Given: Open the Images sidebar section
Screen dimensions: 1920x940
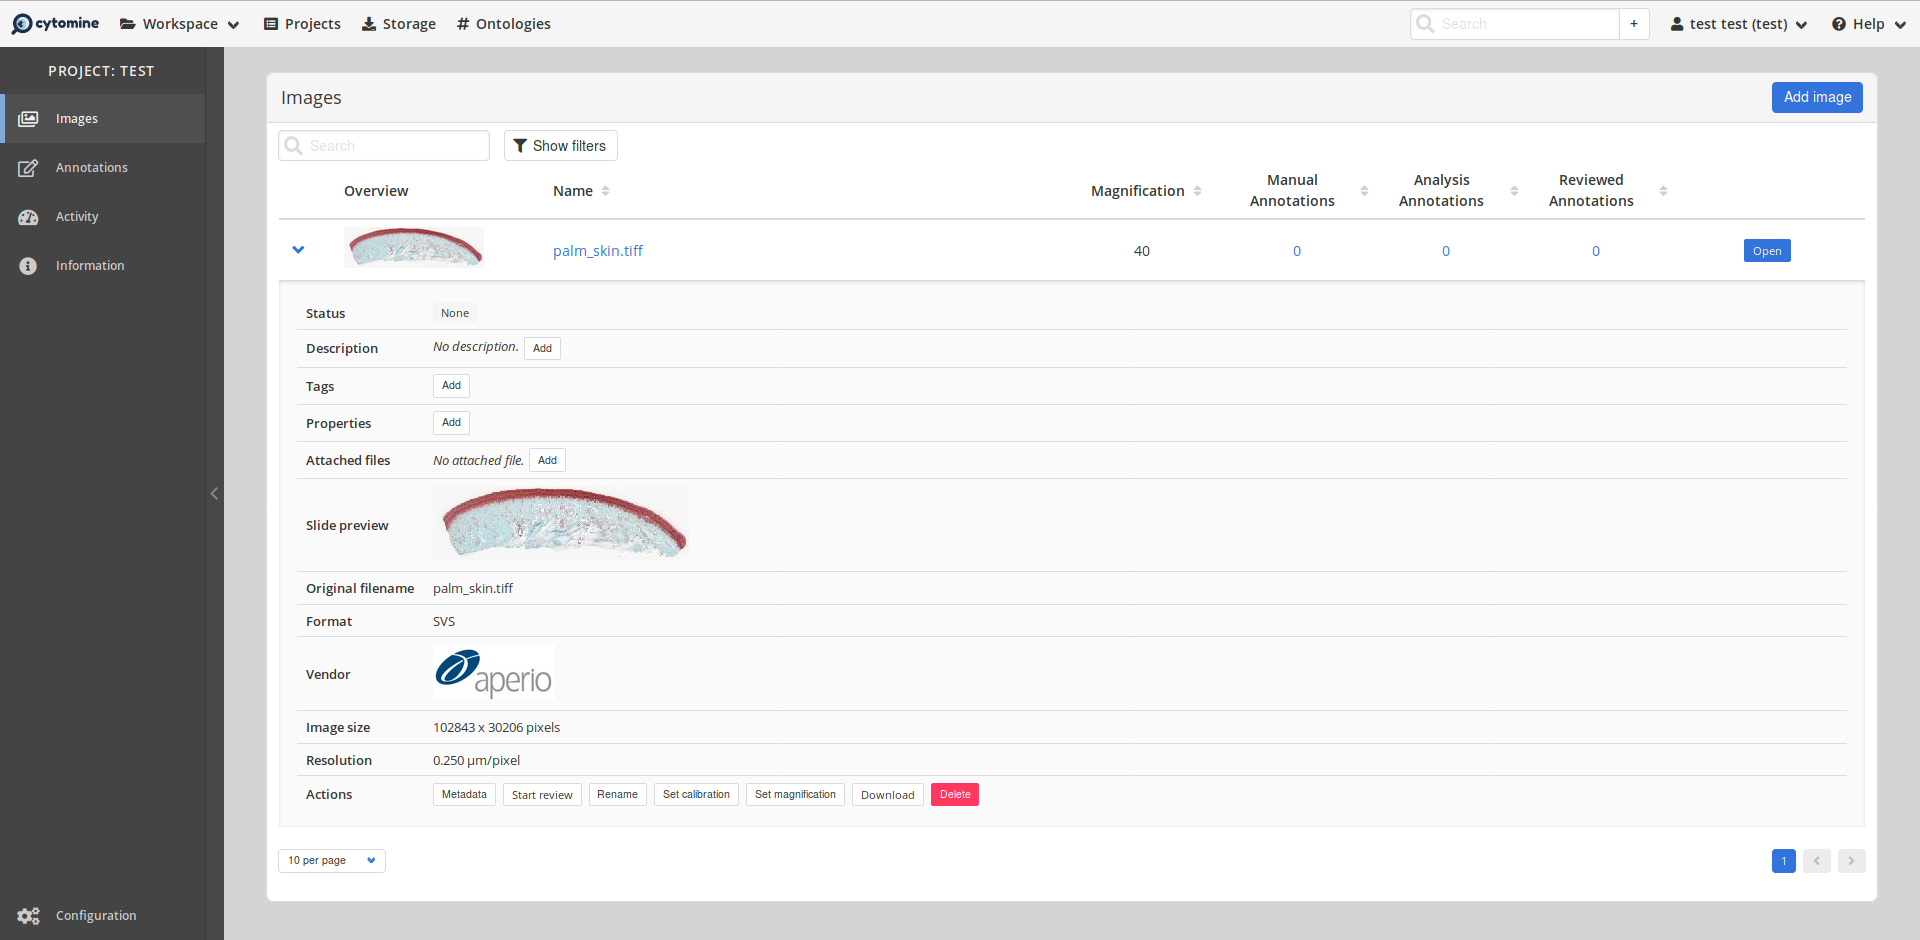Looking at the screenshot, I should [x=77, y=119].
